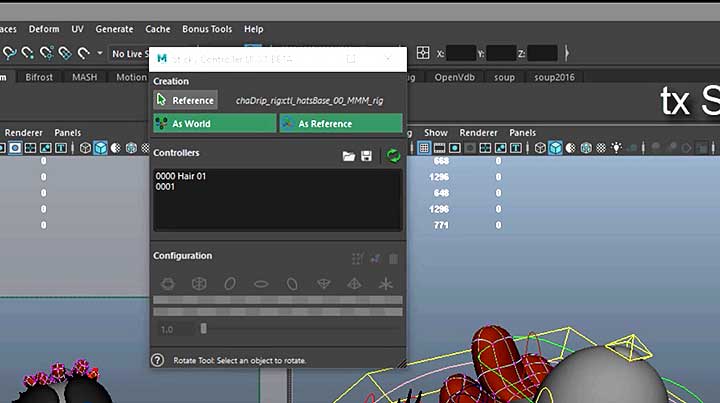Select the star-shaped controller shape icon

pos(386,284)
